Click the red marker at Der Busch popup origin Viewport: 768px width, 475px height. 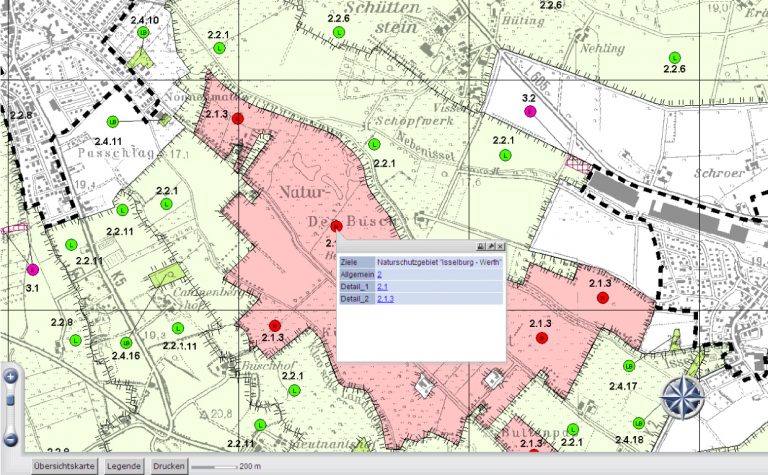click(336, 226)
